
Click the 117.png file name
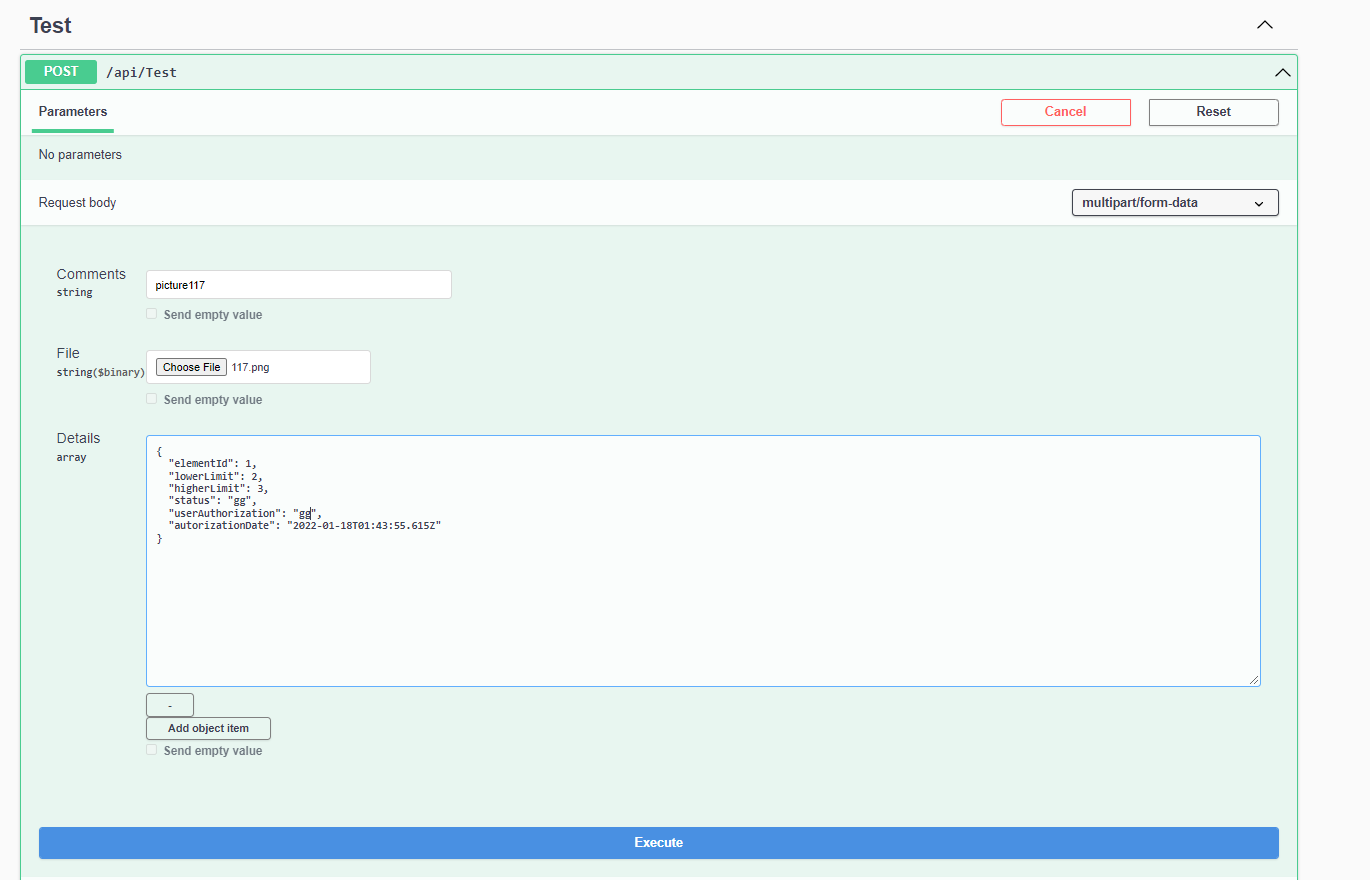pyautogui.click(x=250, y=367)
